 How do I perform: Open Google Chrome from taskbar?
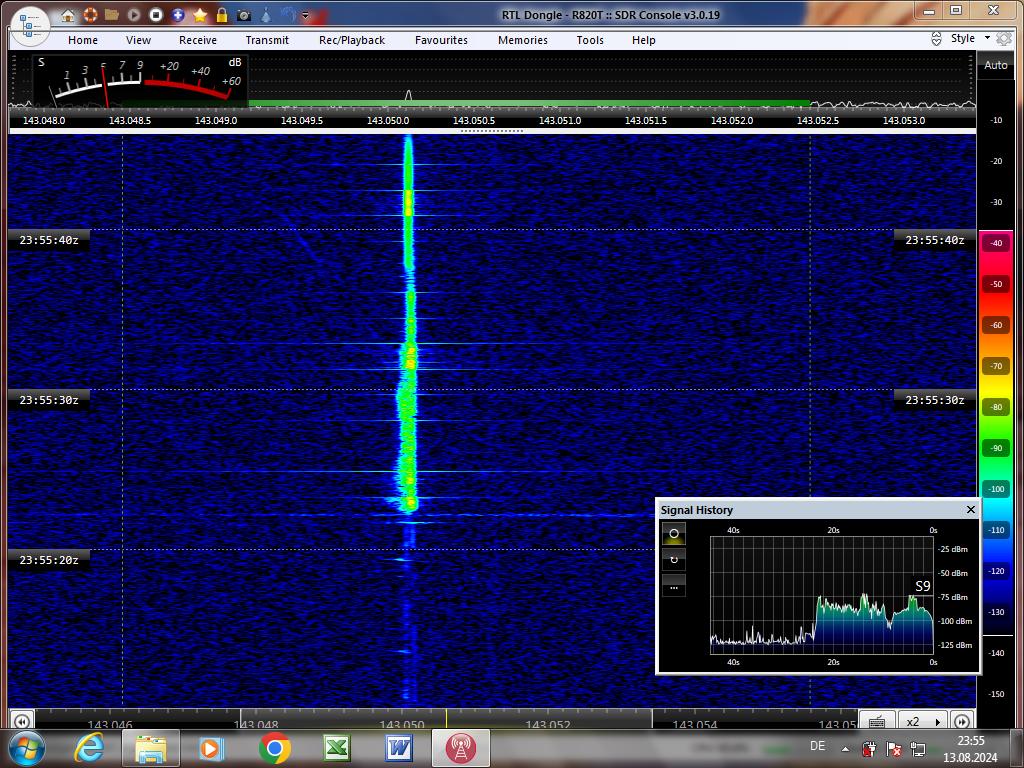coord(274,748)
